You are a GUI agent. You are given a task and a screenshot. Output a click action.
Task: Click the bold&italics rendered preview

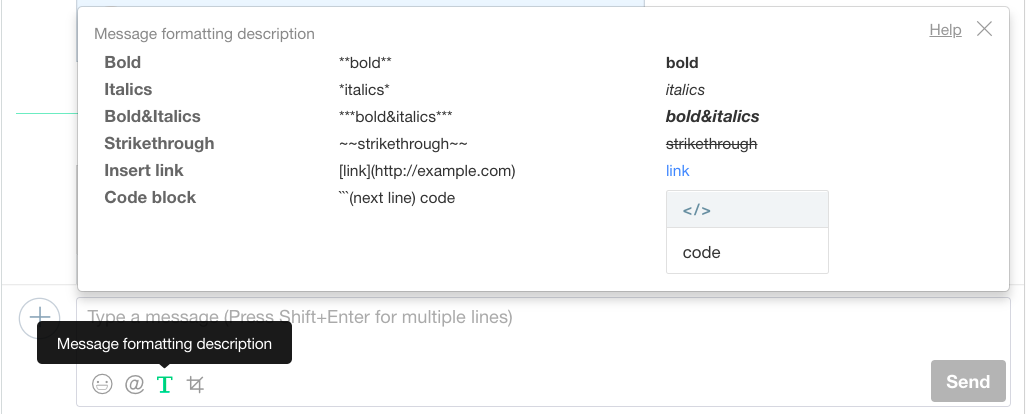[712, 117]
